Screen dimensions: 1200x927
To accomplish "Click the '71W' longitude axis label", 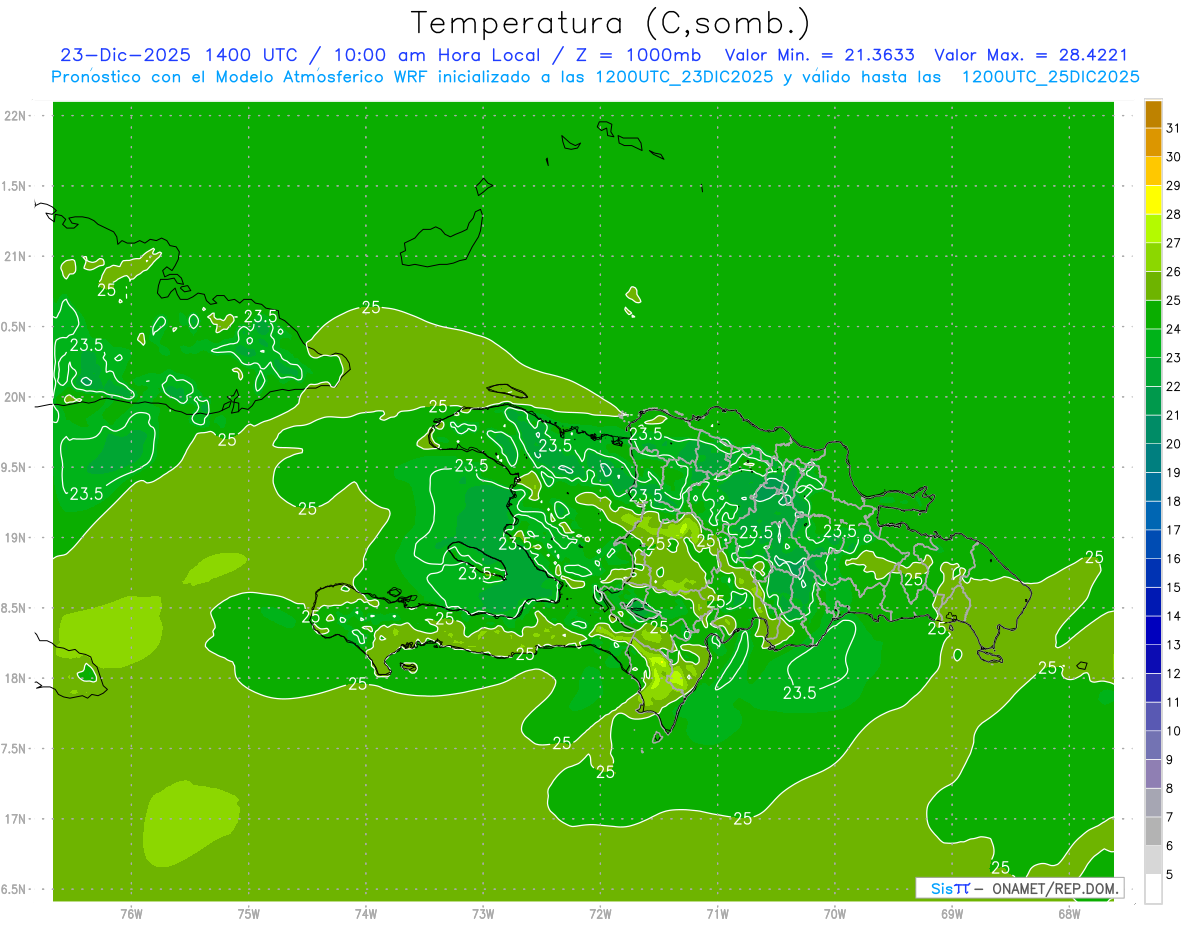I will (x=718, y=914).
